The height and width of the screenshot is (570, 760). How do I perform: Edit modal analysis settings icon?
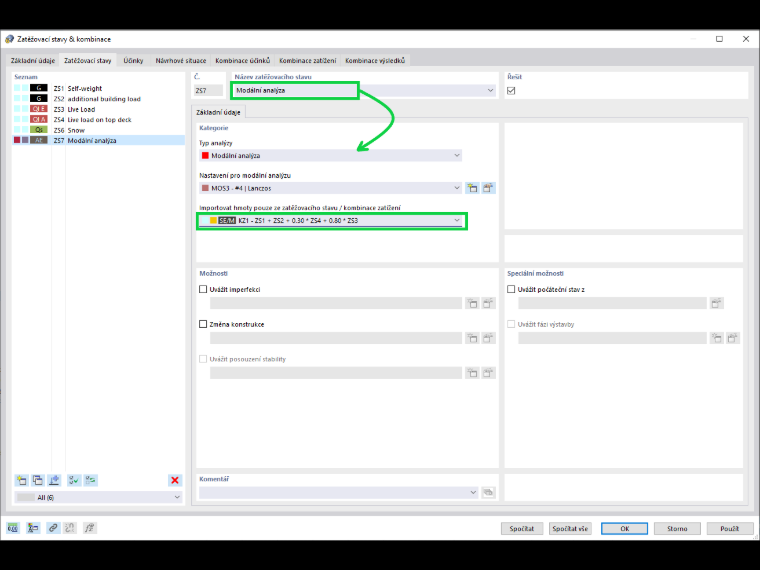[x=488, y=188]
